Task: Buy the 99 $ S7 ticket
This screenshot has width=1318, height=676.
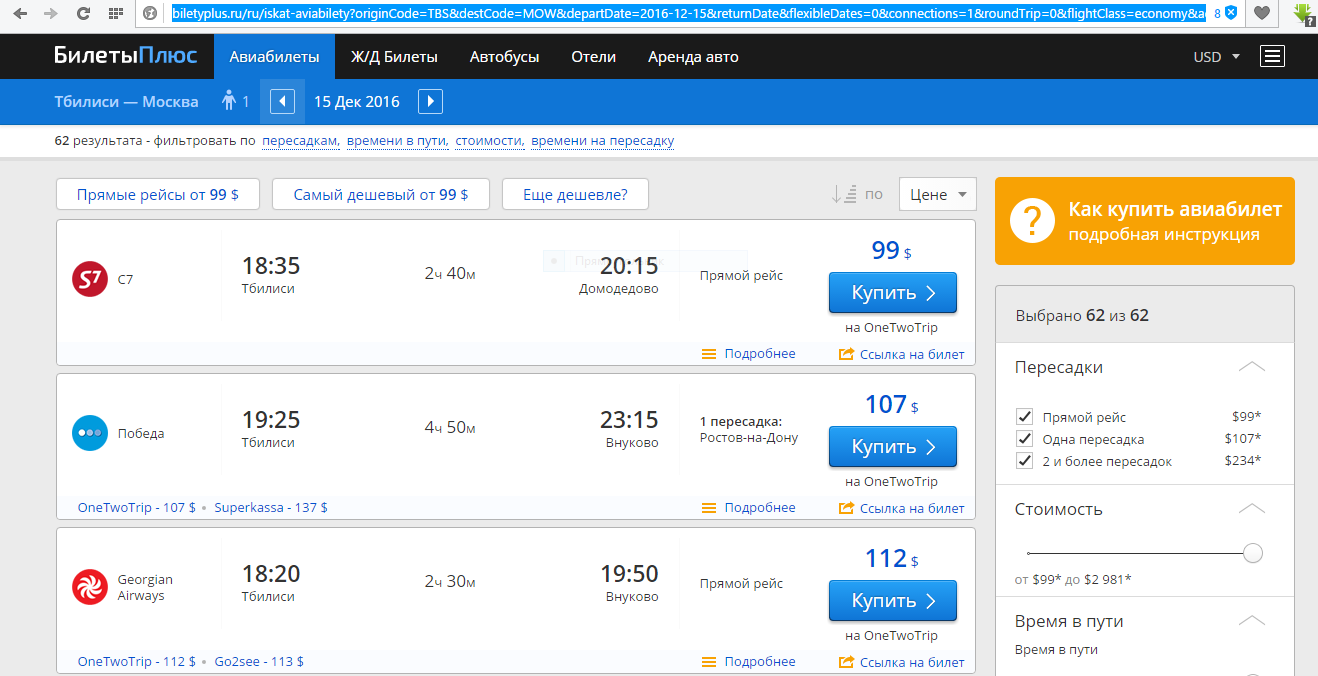Action: coord(893,293)
